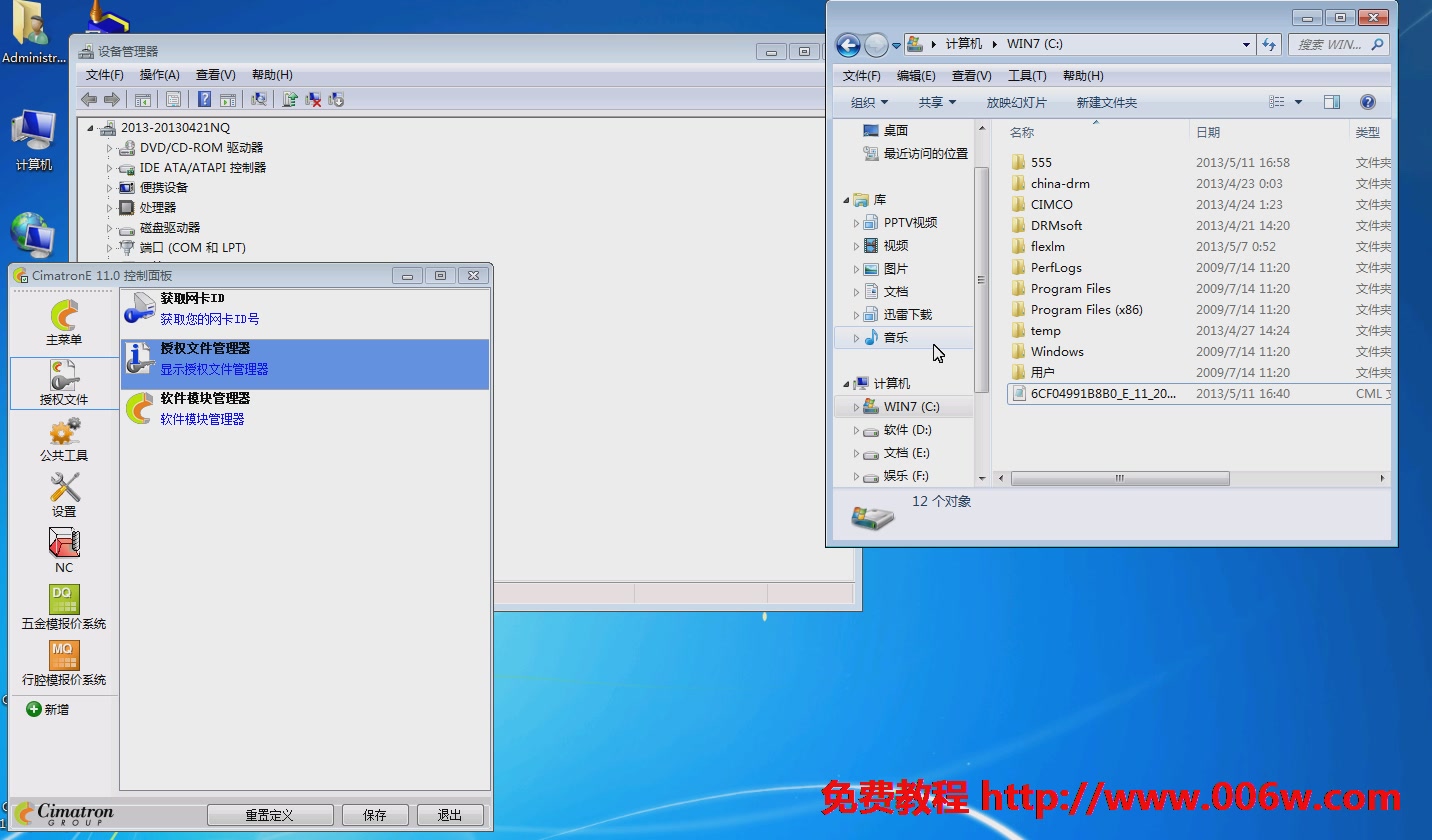Viewport: 1432px width, 840px height.
Task: Click the horizontal scrollbar in file list
Action: (x=1120, y=479)
